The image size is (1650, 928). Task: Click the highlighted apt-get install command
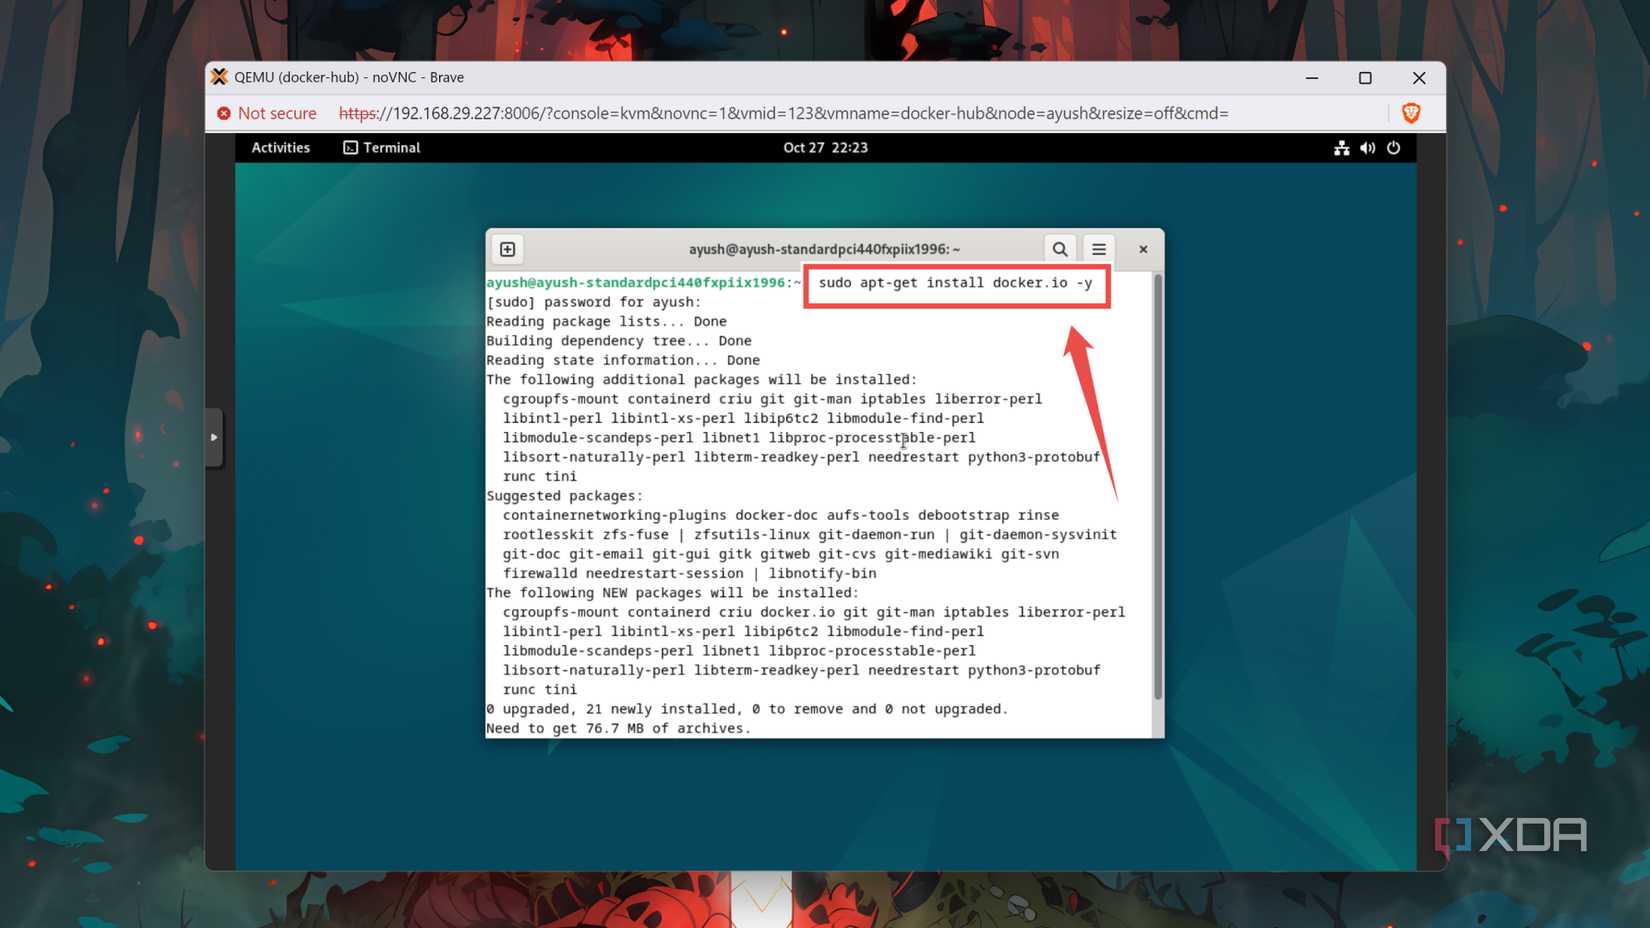tap(955, 283)
